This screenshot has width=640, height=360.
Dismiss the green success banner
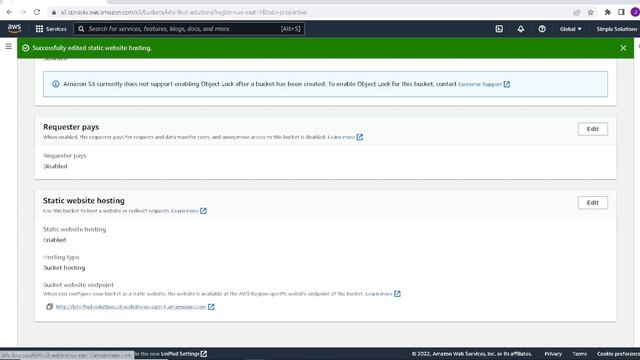(x=623, y=48)
